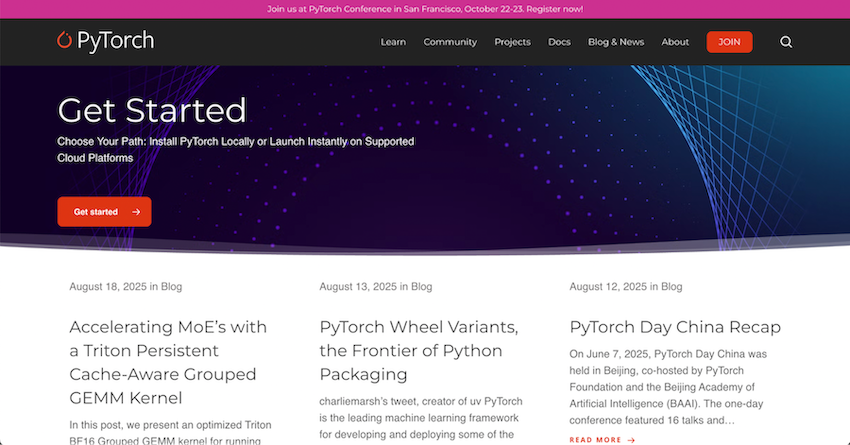Click the Get Started hero heading

152,110
